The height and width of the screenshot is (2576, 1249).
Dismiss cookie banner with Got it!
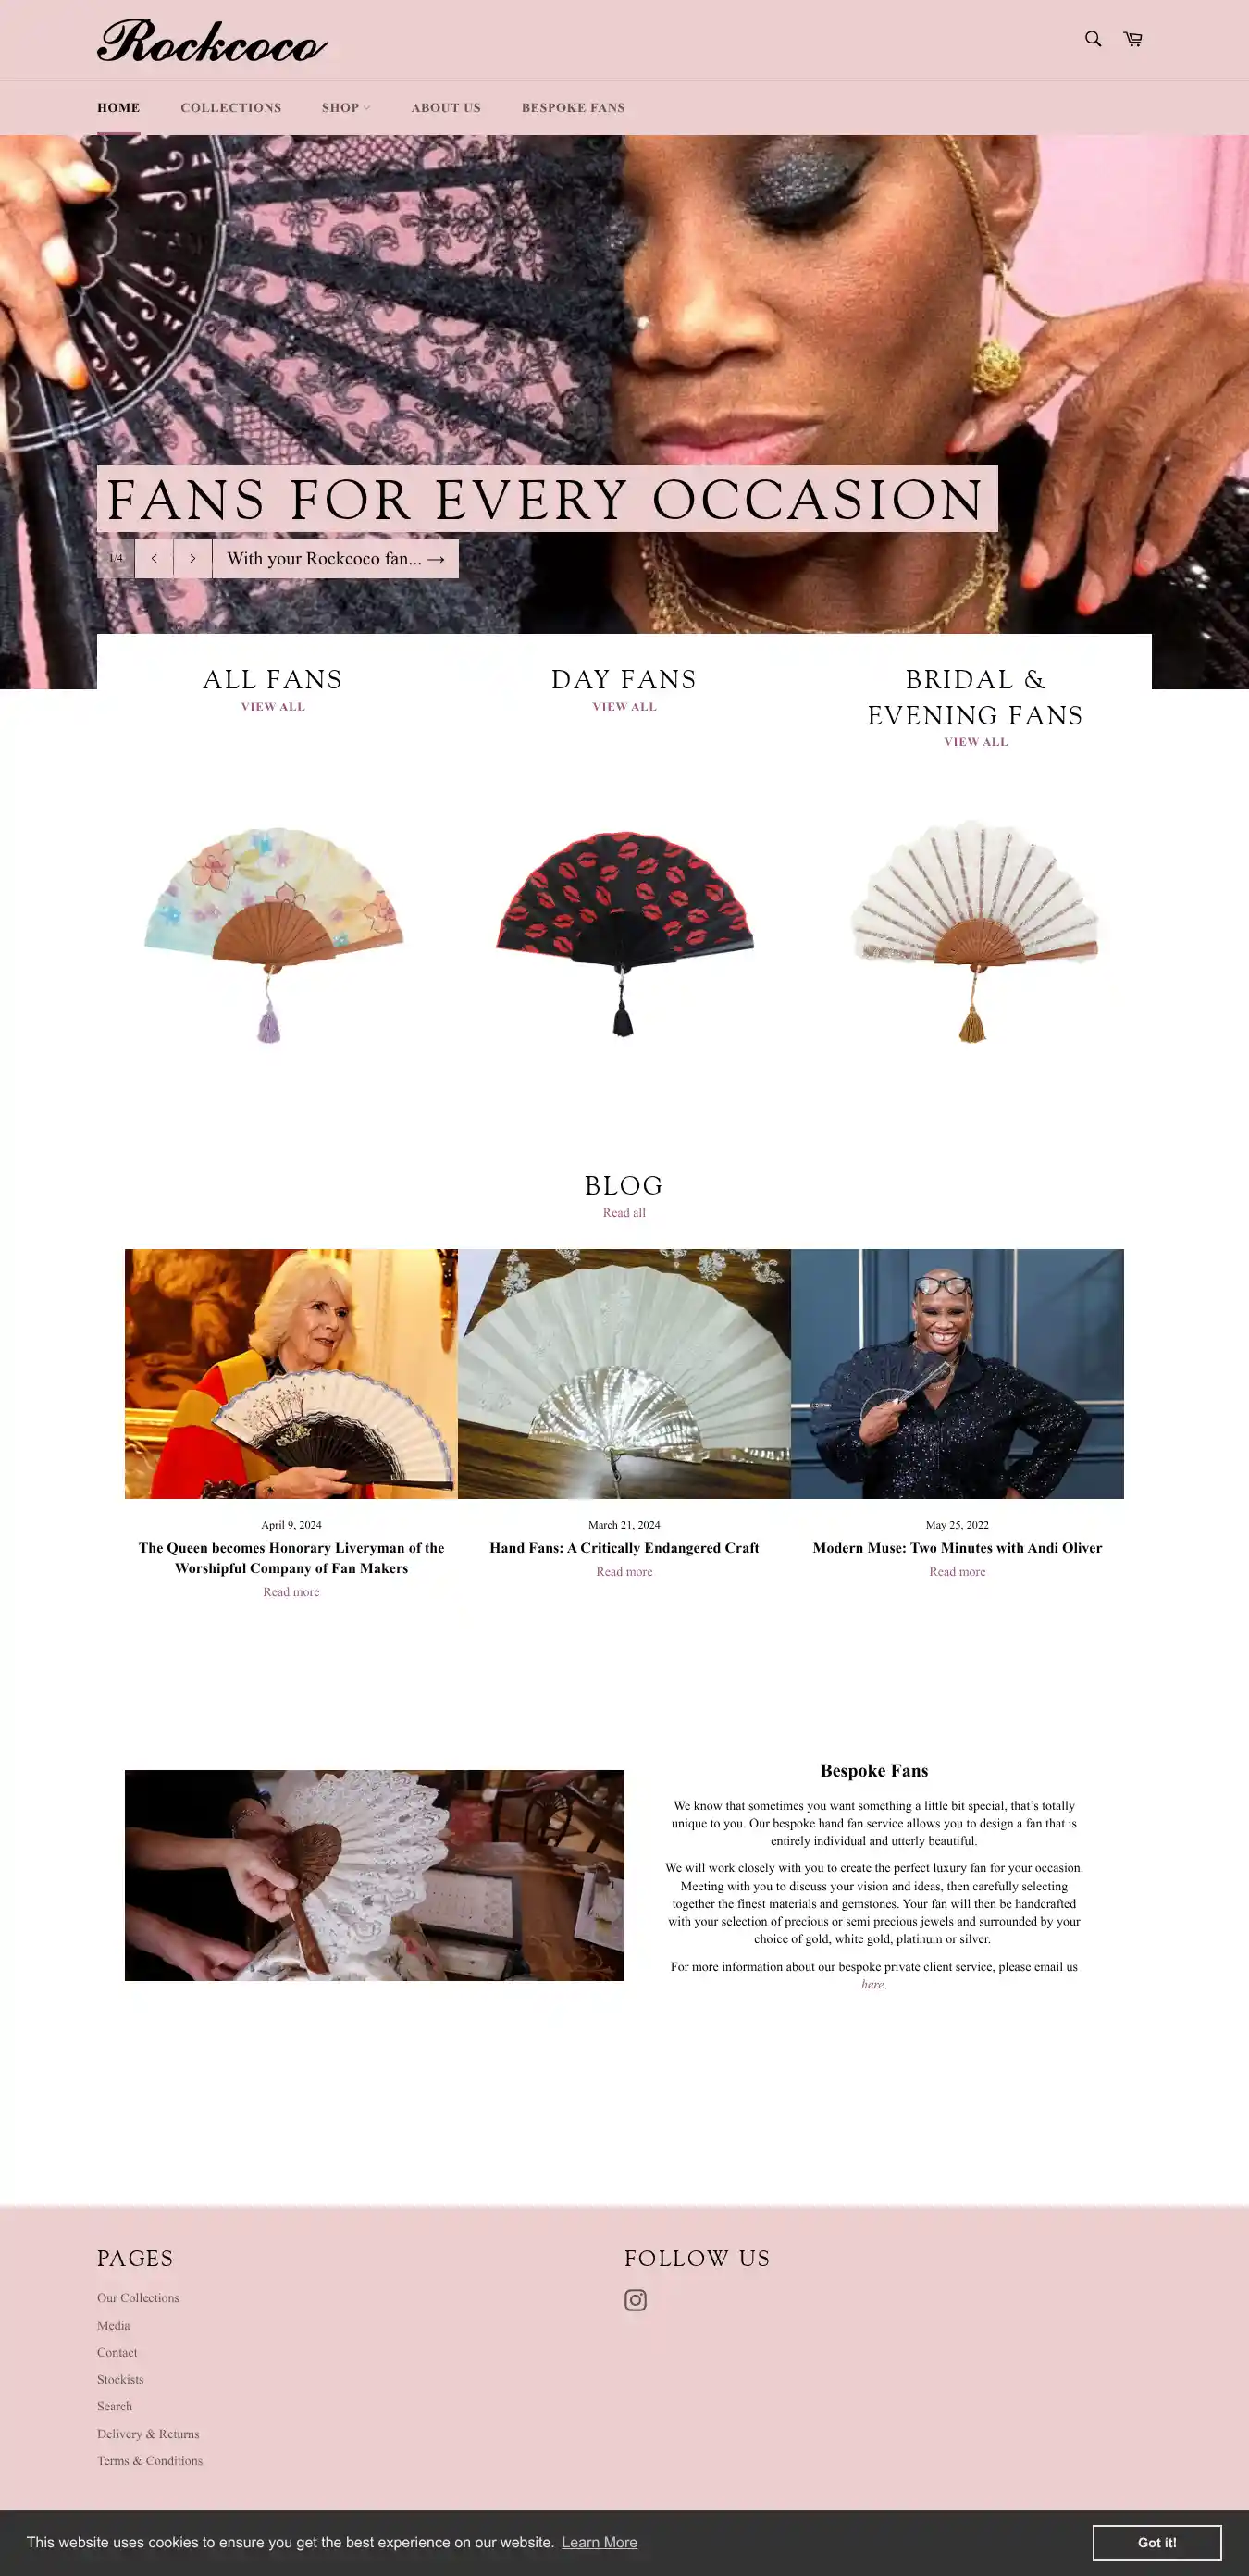1157,2542
